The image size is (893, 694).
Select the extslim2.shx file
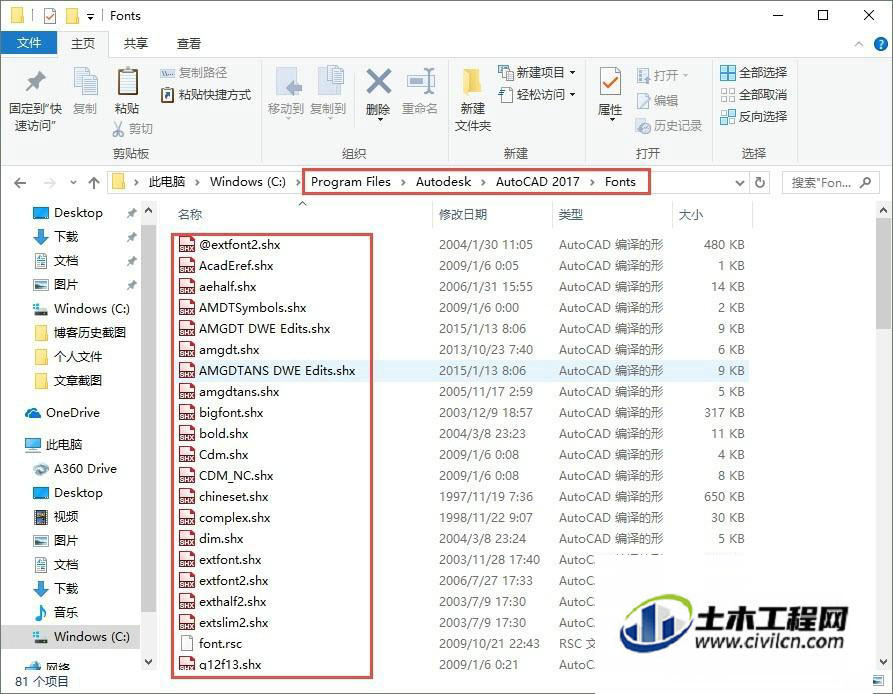coord(234,623)
